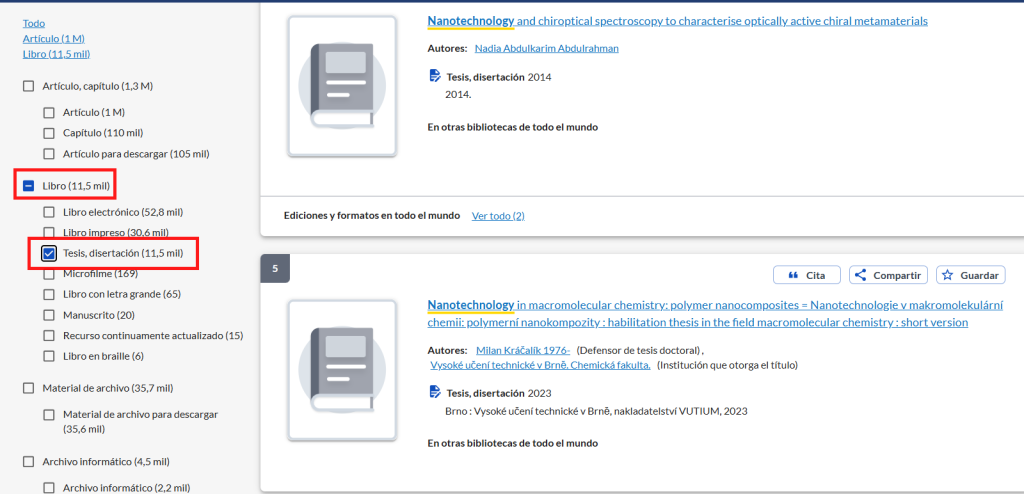Check Archivo informático (4,5 mil) parent checkbox
This screenshot has height=494, width=1024.
(29, 462)
